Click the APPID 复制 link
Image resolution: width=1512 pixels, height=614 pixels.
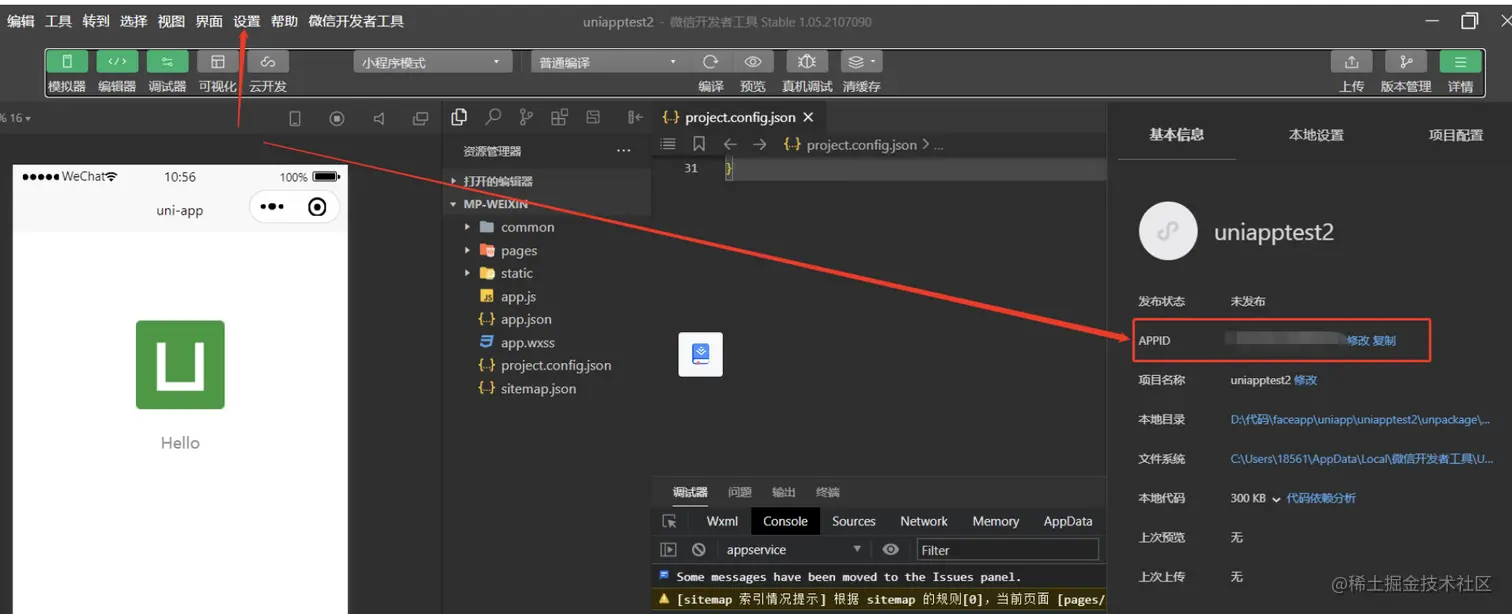(1384, 340)
